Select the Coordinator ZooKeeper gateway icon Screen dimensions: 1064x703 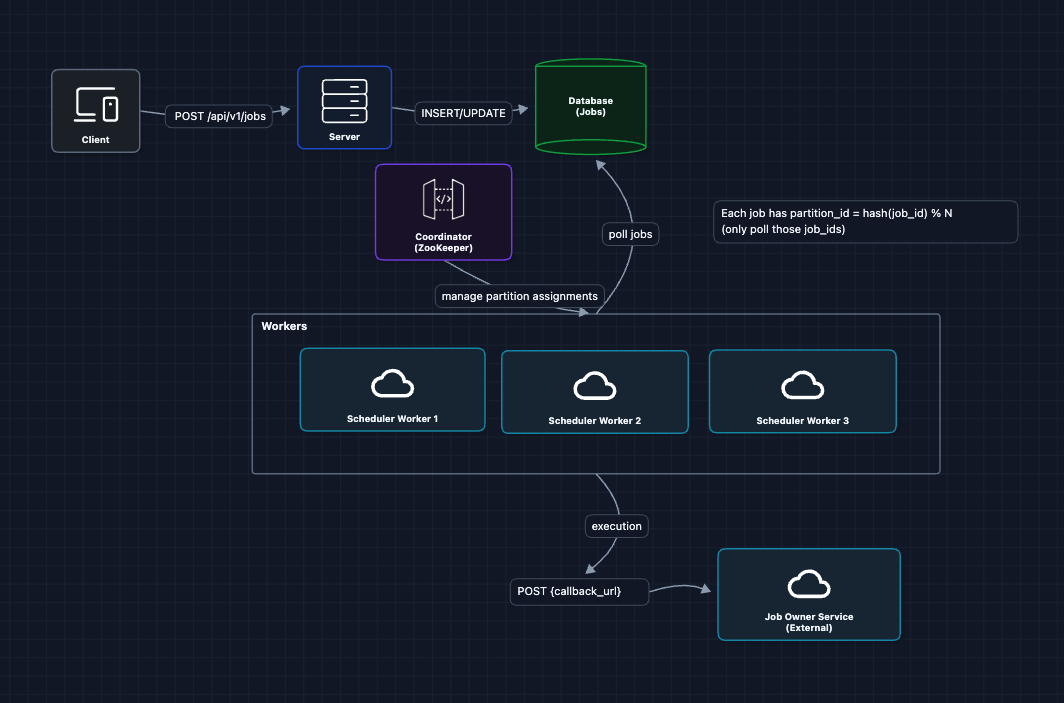point(443,199)
